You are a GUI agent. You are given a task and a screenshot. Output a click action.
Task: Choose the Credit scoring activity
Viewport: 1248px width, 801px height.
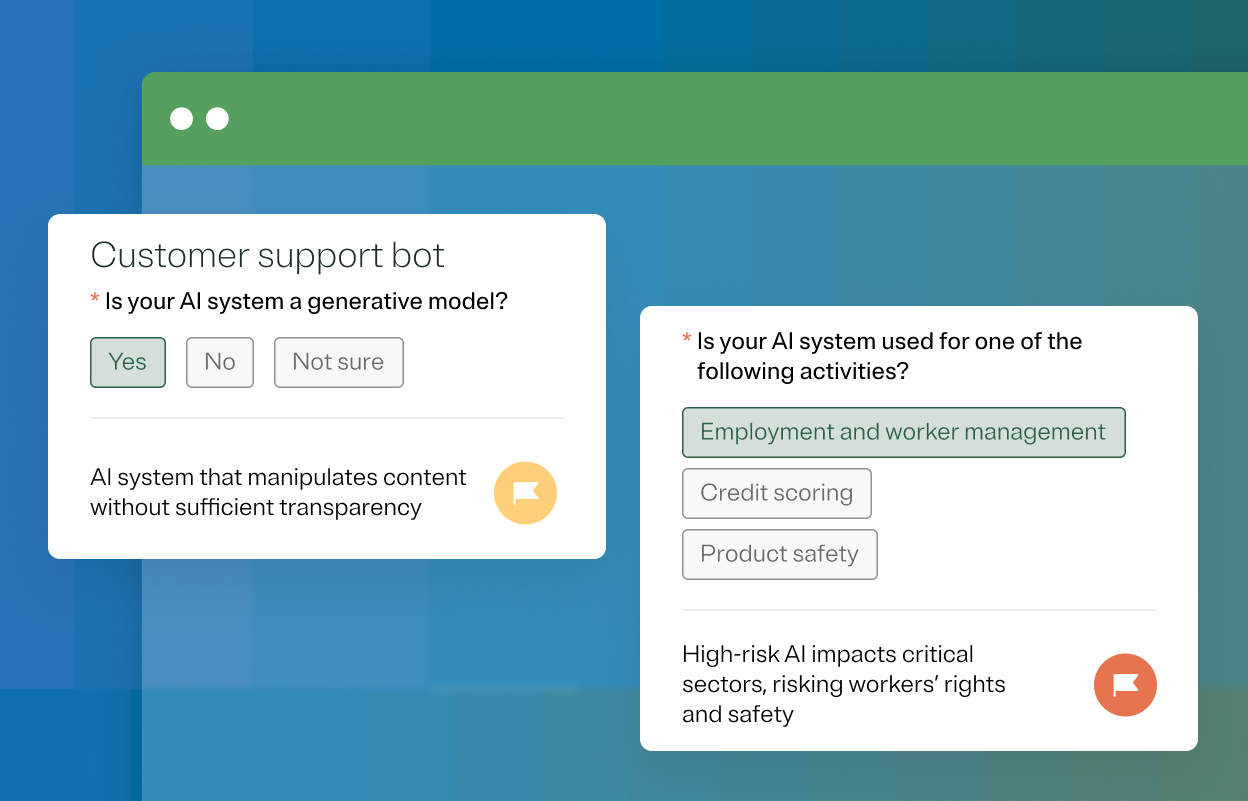point(776,493)
